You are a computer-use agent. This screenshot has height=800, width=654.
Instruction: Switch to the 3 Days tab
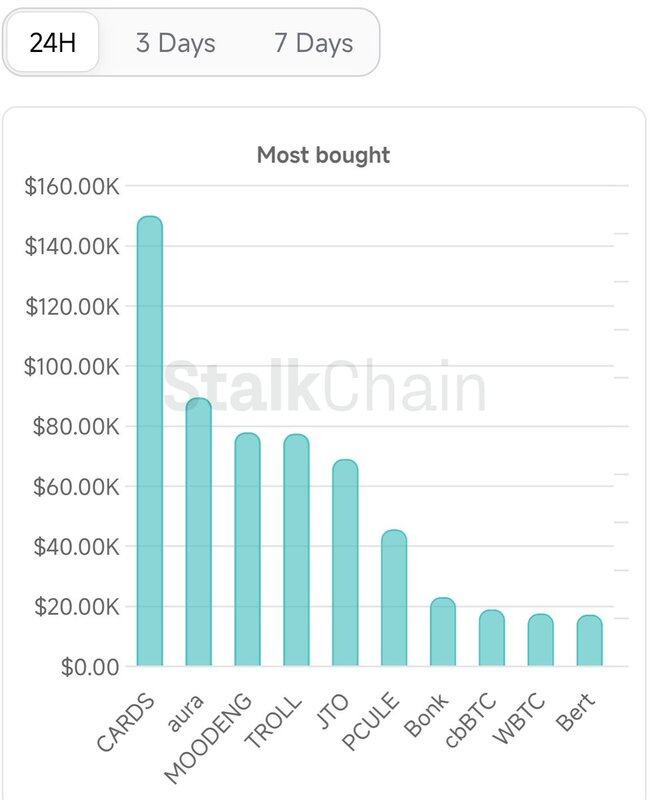pos(175,43)
